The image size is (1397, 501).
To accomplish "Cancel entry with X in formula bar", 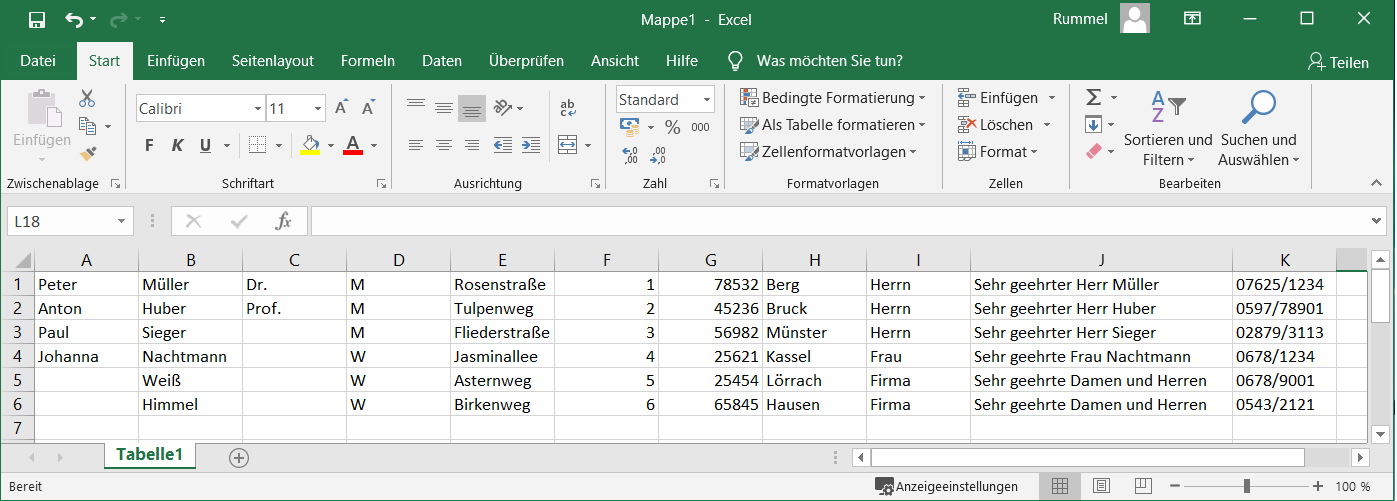I will (194, 221).
